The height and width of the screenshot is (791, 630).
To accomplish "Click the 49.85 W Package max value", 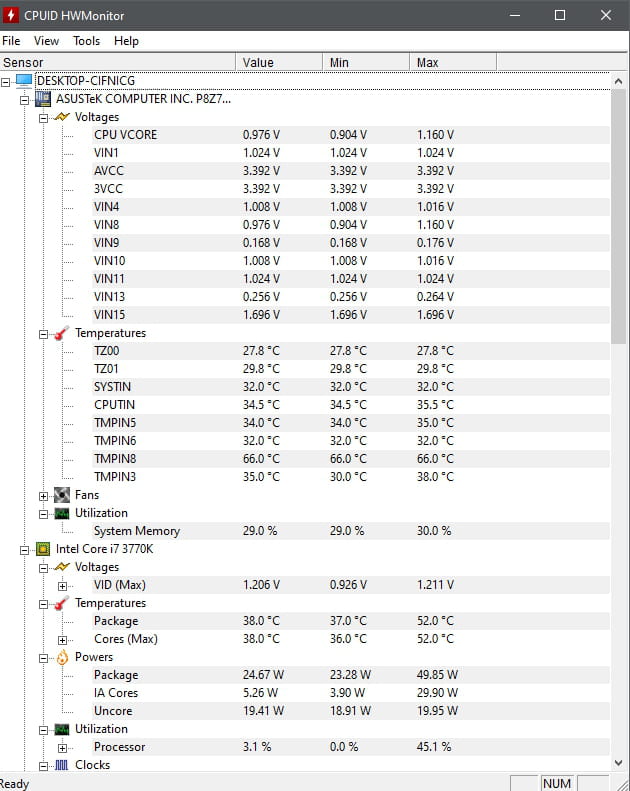I will click(x=437, y=674).
